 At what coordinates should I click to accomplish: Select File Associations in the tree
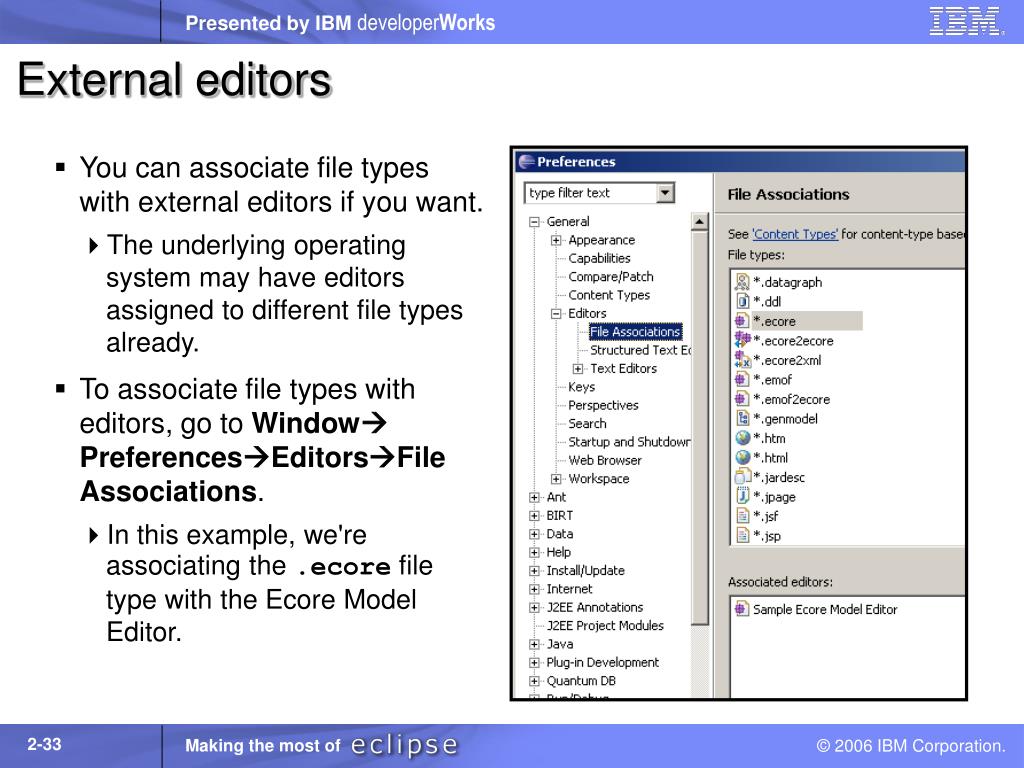pyautogui.click(x=635, y=332)
